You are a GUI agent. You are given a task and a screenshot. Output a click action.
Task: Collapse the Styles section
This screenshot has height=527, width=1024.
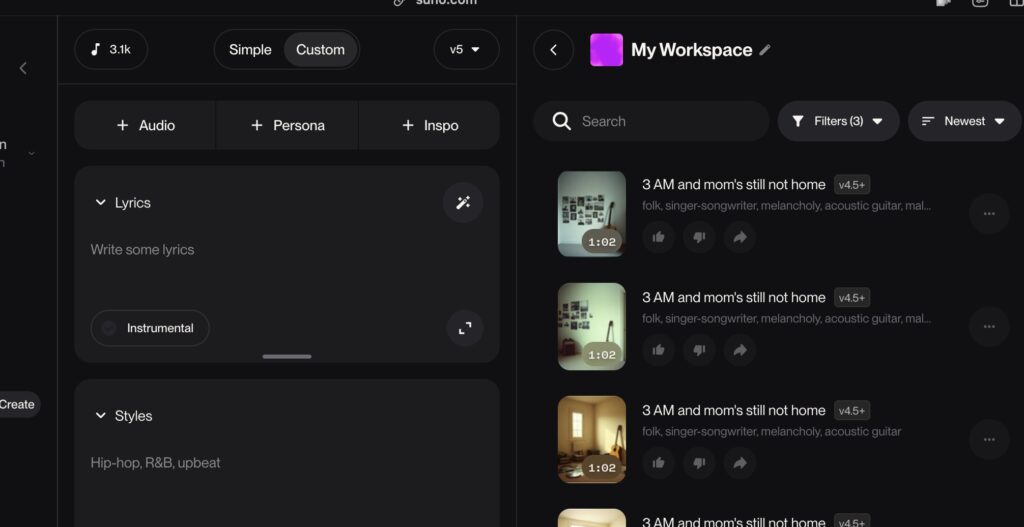pyautogui.click(x=101, y=416)
